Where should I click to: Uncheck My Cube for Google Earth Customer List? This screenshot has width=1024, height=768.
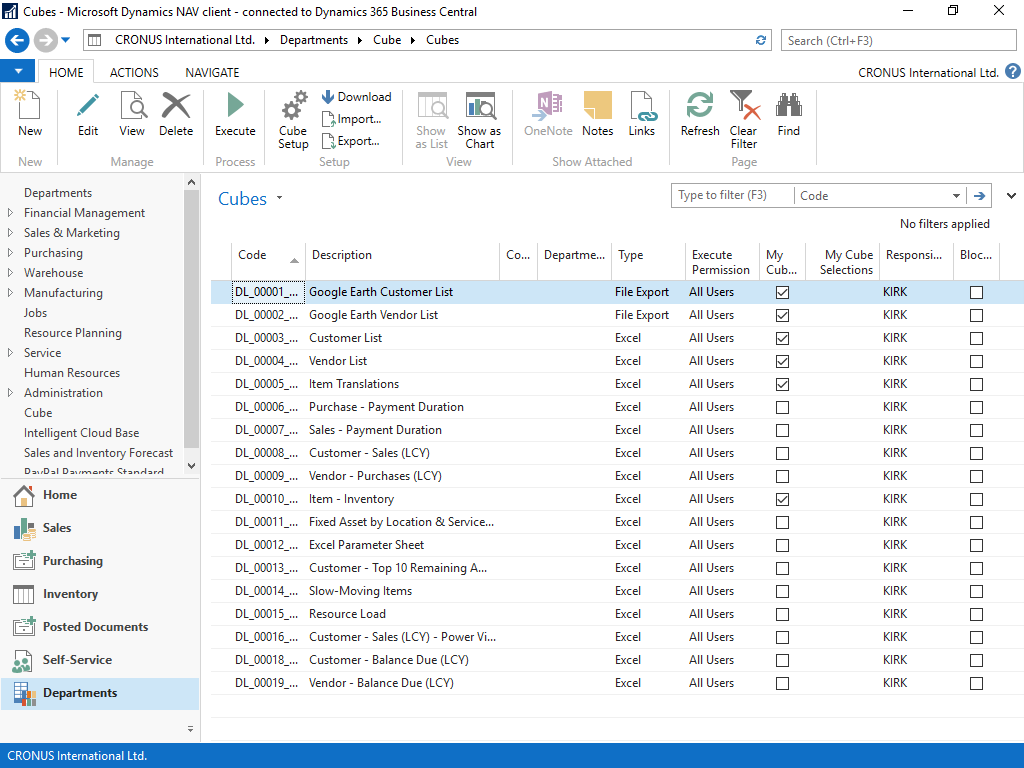pyautogui.click(x=782, y=293)
